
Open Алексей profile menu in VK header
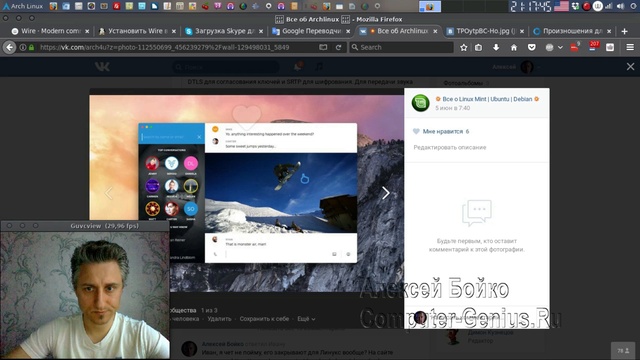point(516,67)
